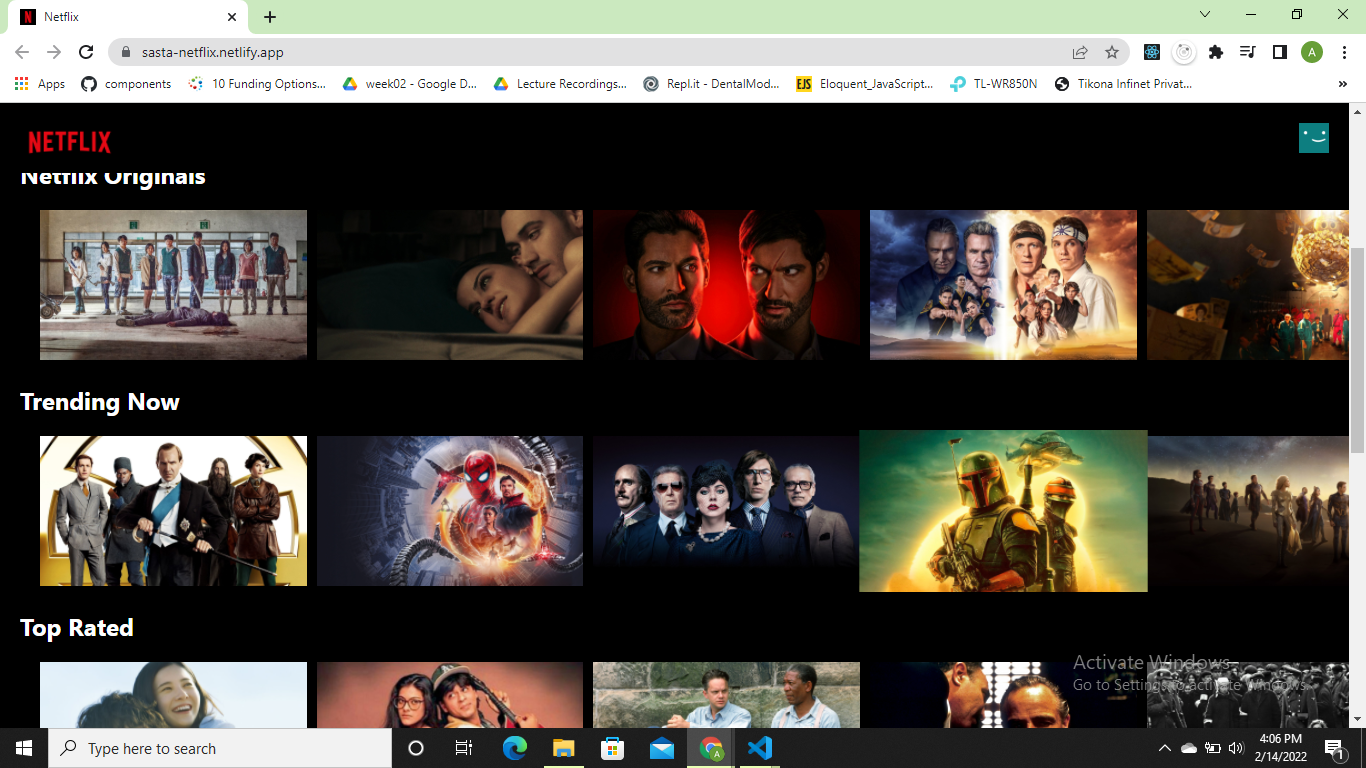Select the Bollywood couple poster in Top Rated
1366x768 pixels.
tap(450, 694)
